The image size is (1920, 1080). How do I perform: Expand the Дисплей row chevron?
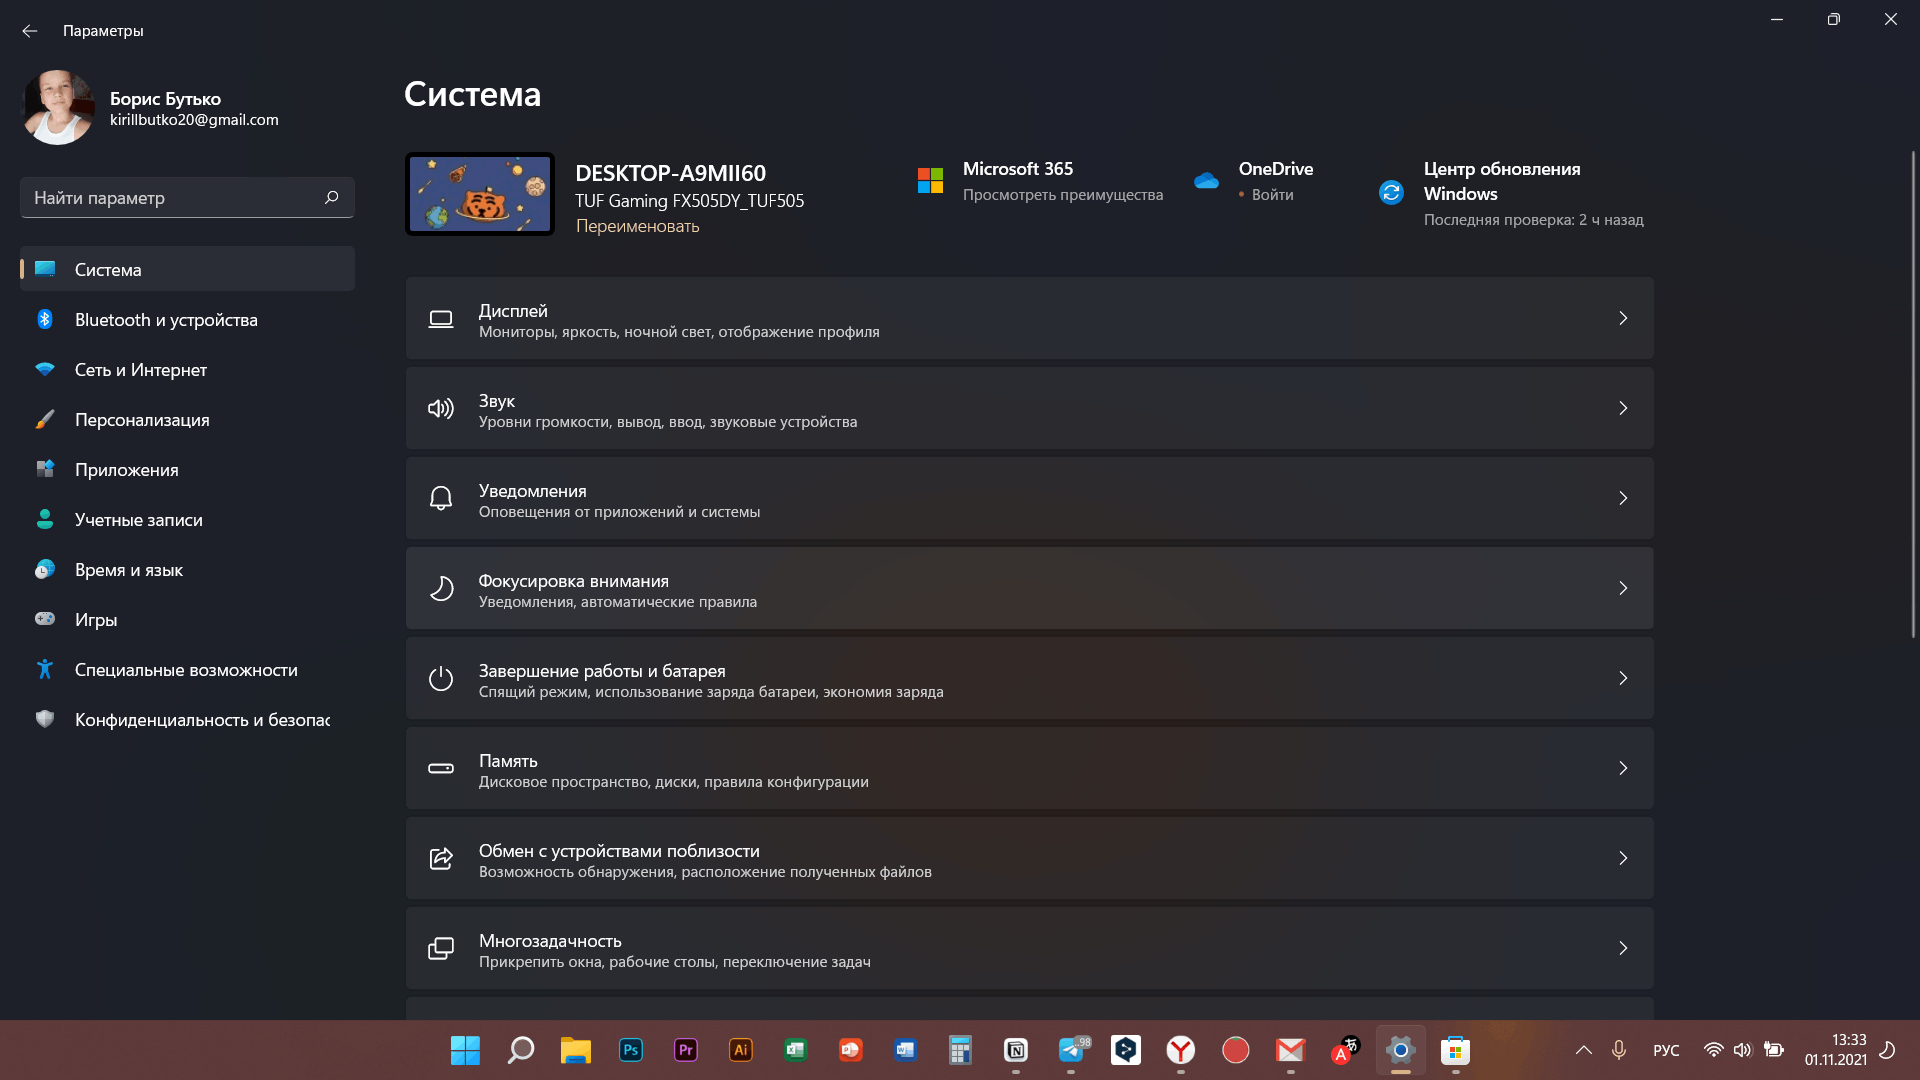[1623, 318]
